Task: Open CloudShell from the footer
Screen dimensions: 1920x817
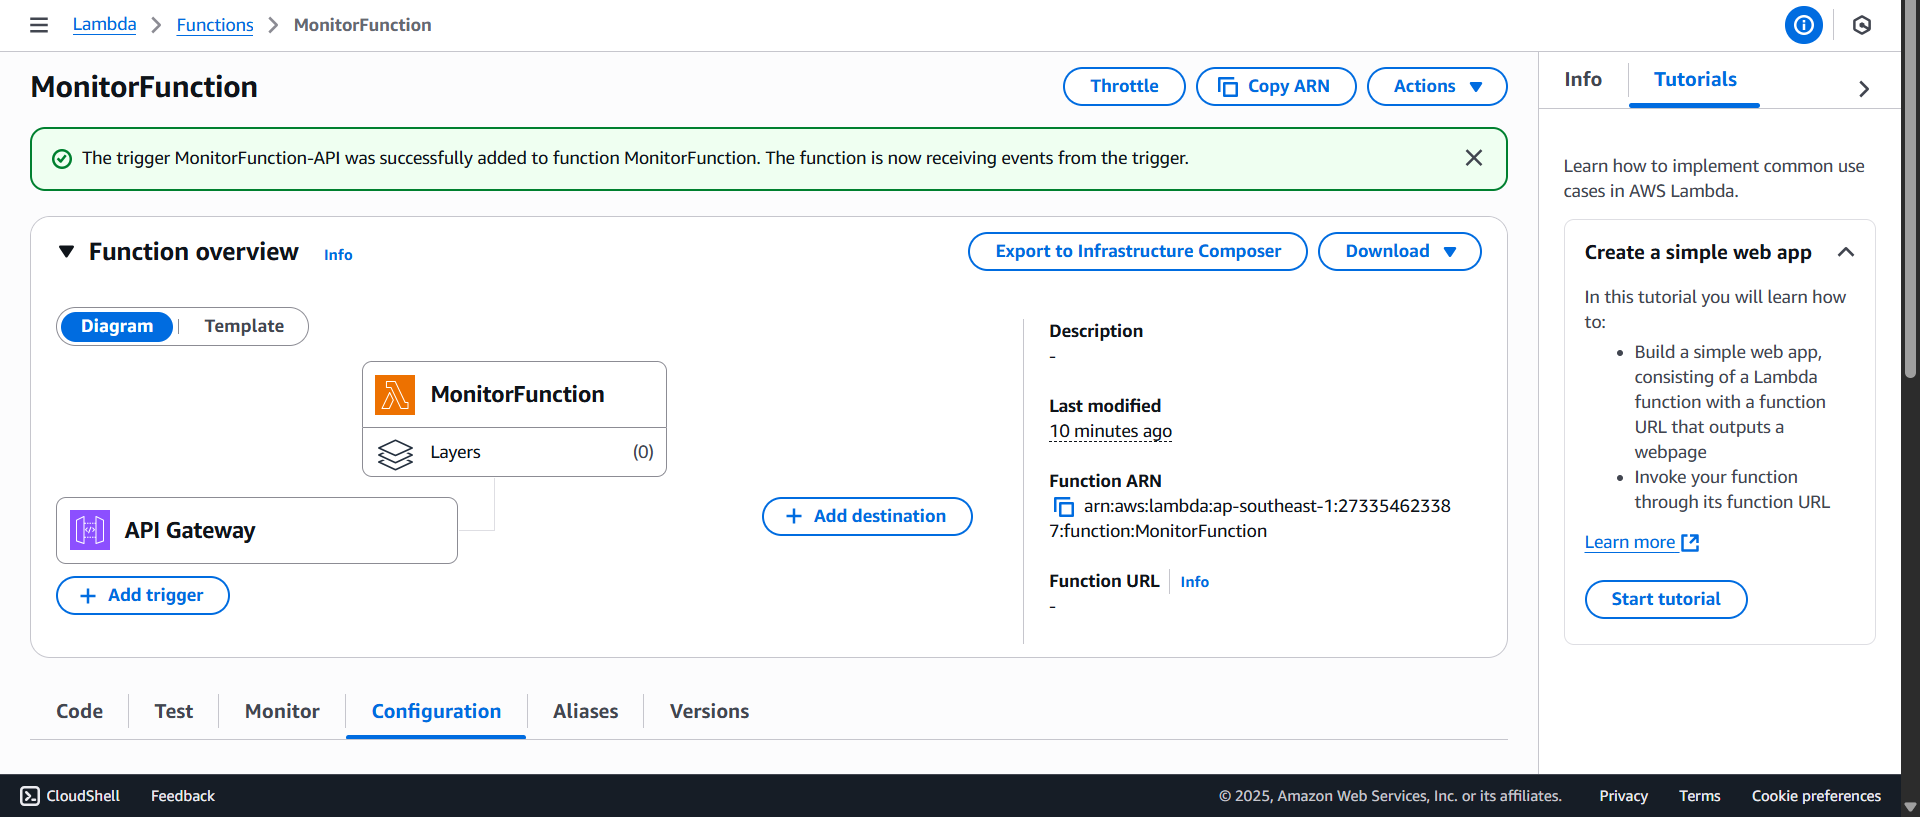Action: (x=70, y=796)
